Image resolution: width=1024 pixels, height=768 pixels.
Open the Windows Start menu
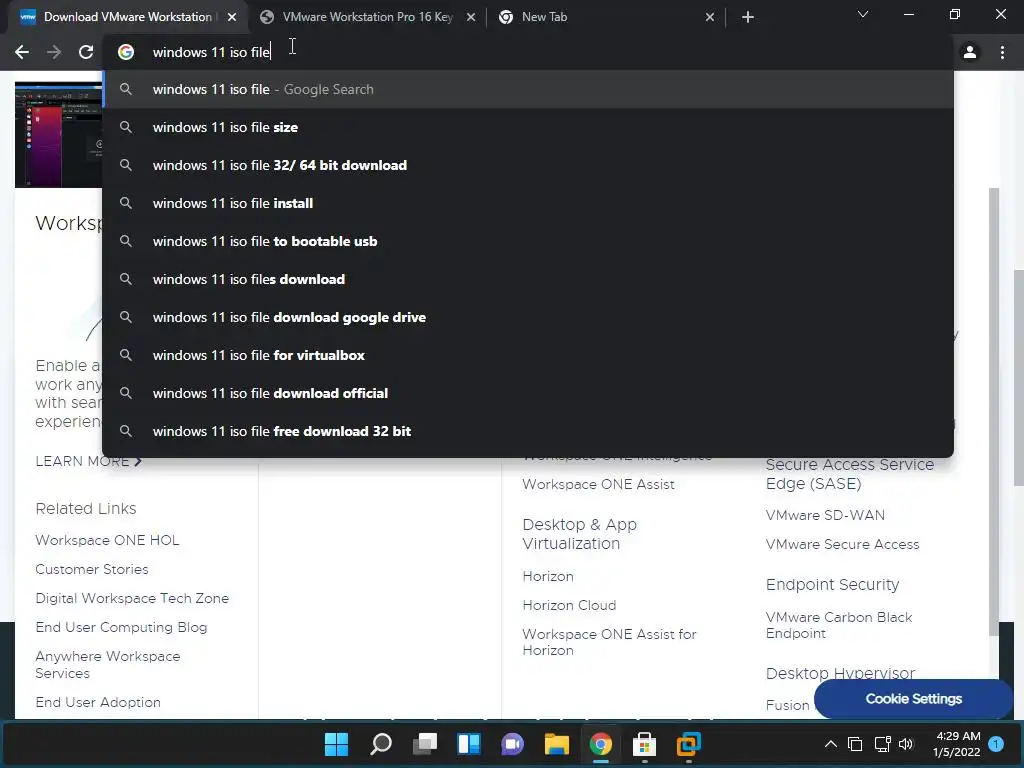[x=336, y=744]
